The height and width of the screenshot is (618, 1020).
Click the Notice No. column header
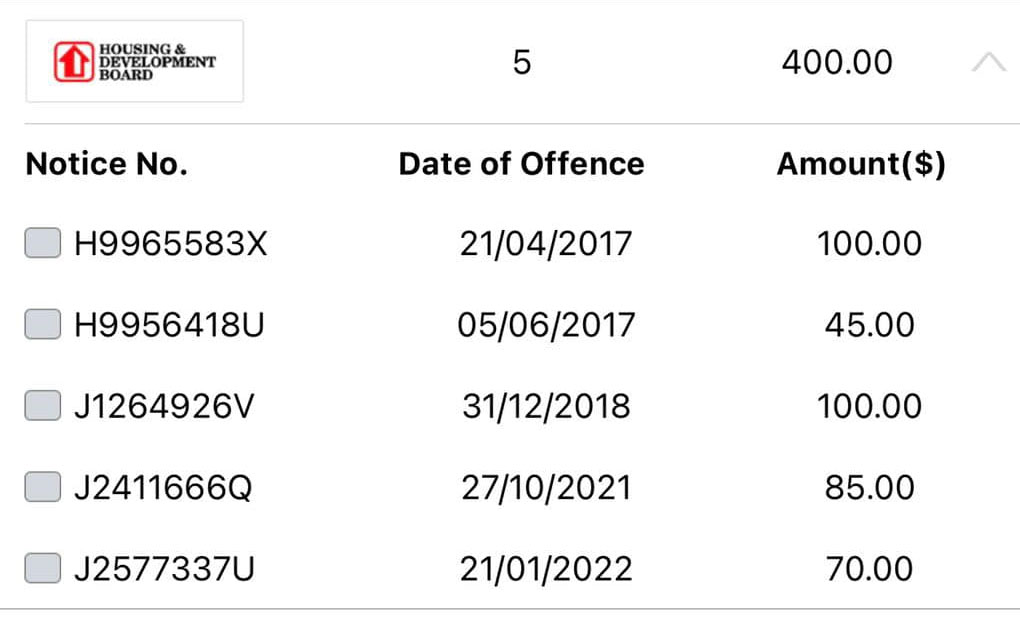pyautogui.click(x=107, y=164)
